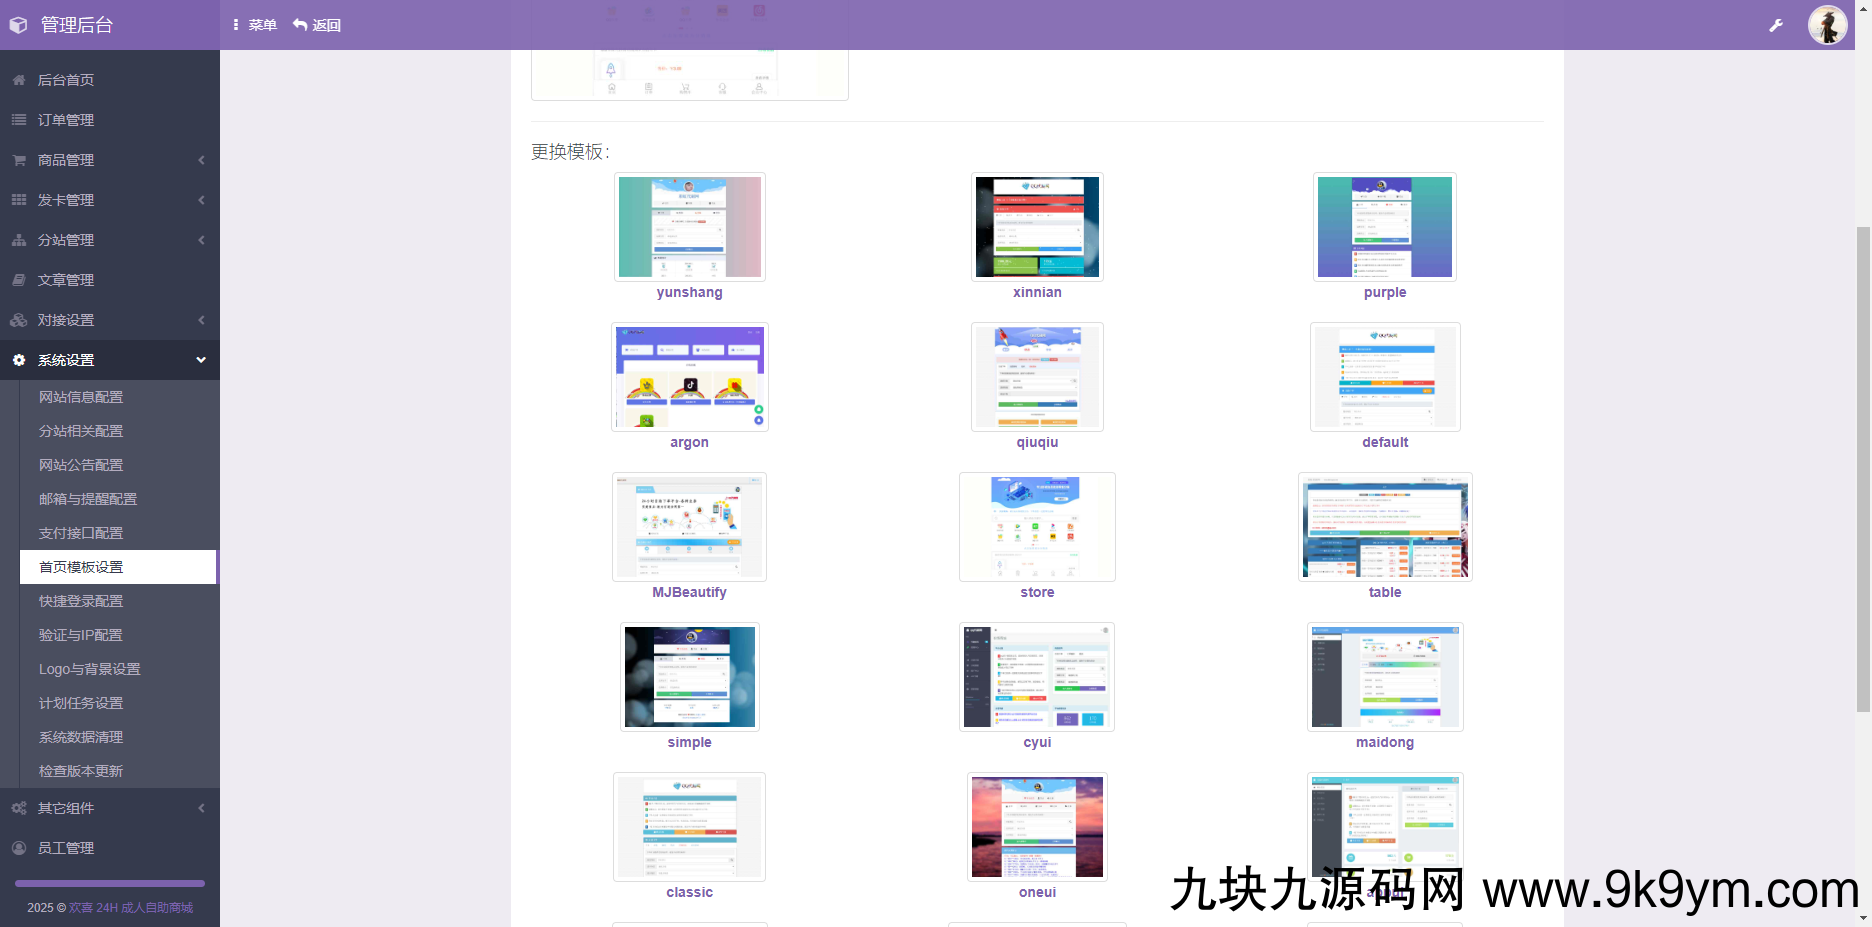Viewport: 1872px width, 927px height.
Task: Open the user avatar in top right corner
Action: click(x=1827, y=24)
